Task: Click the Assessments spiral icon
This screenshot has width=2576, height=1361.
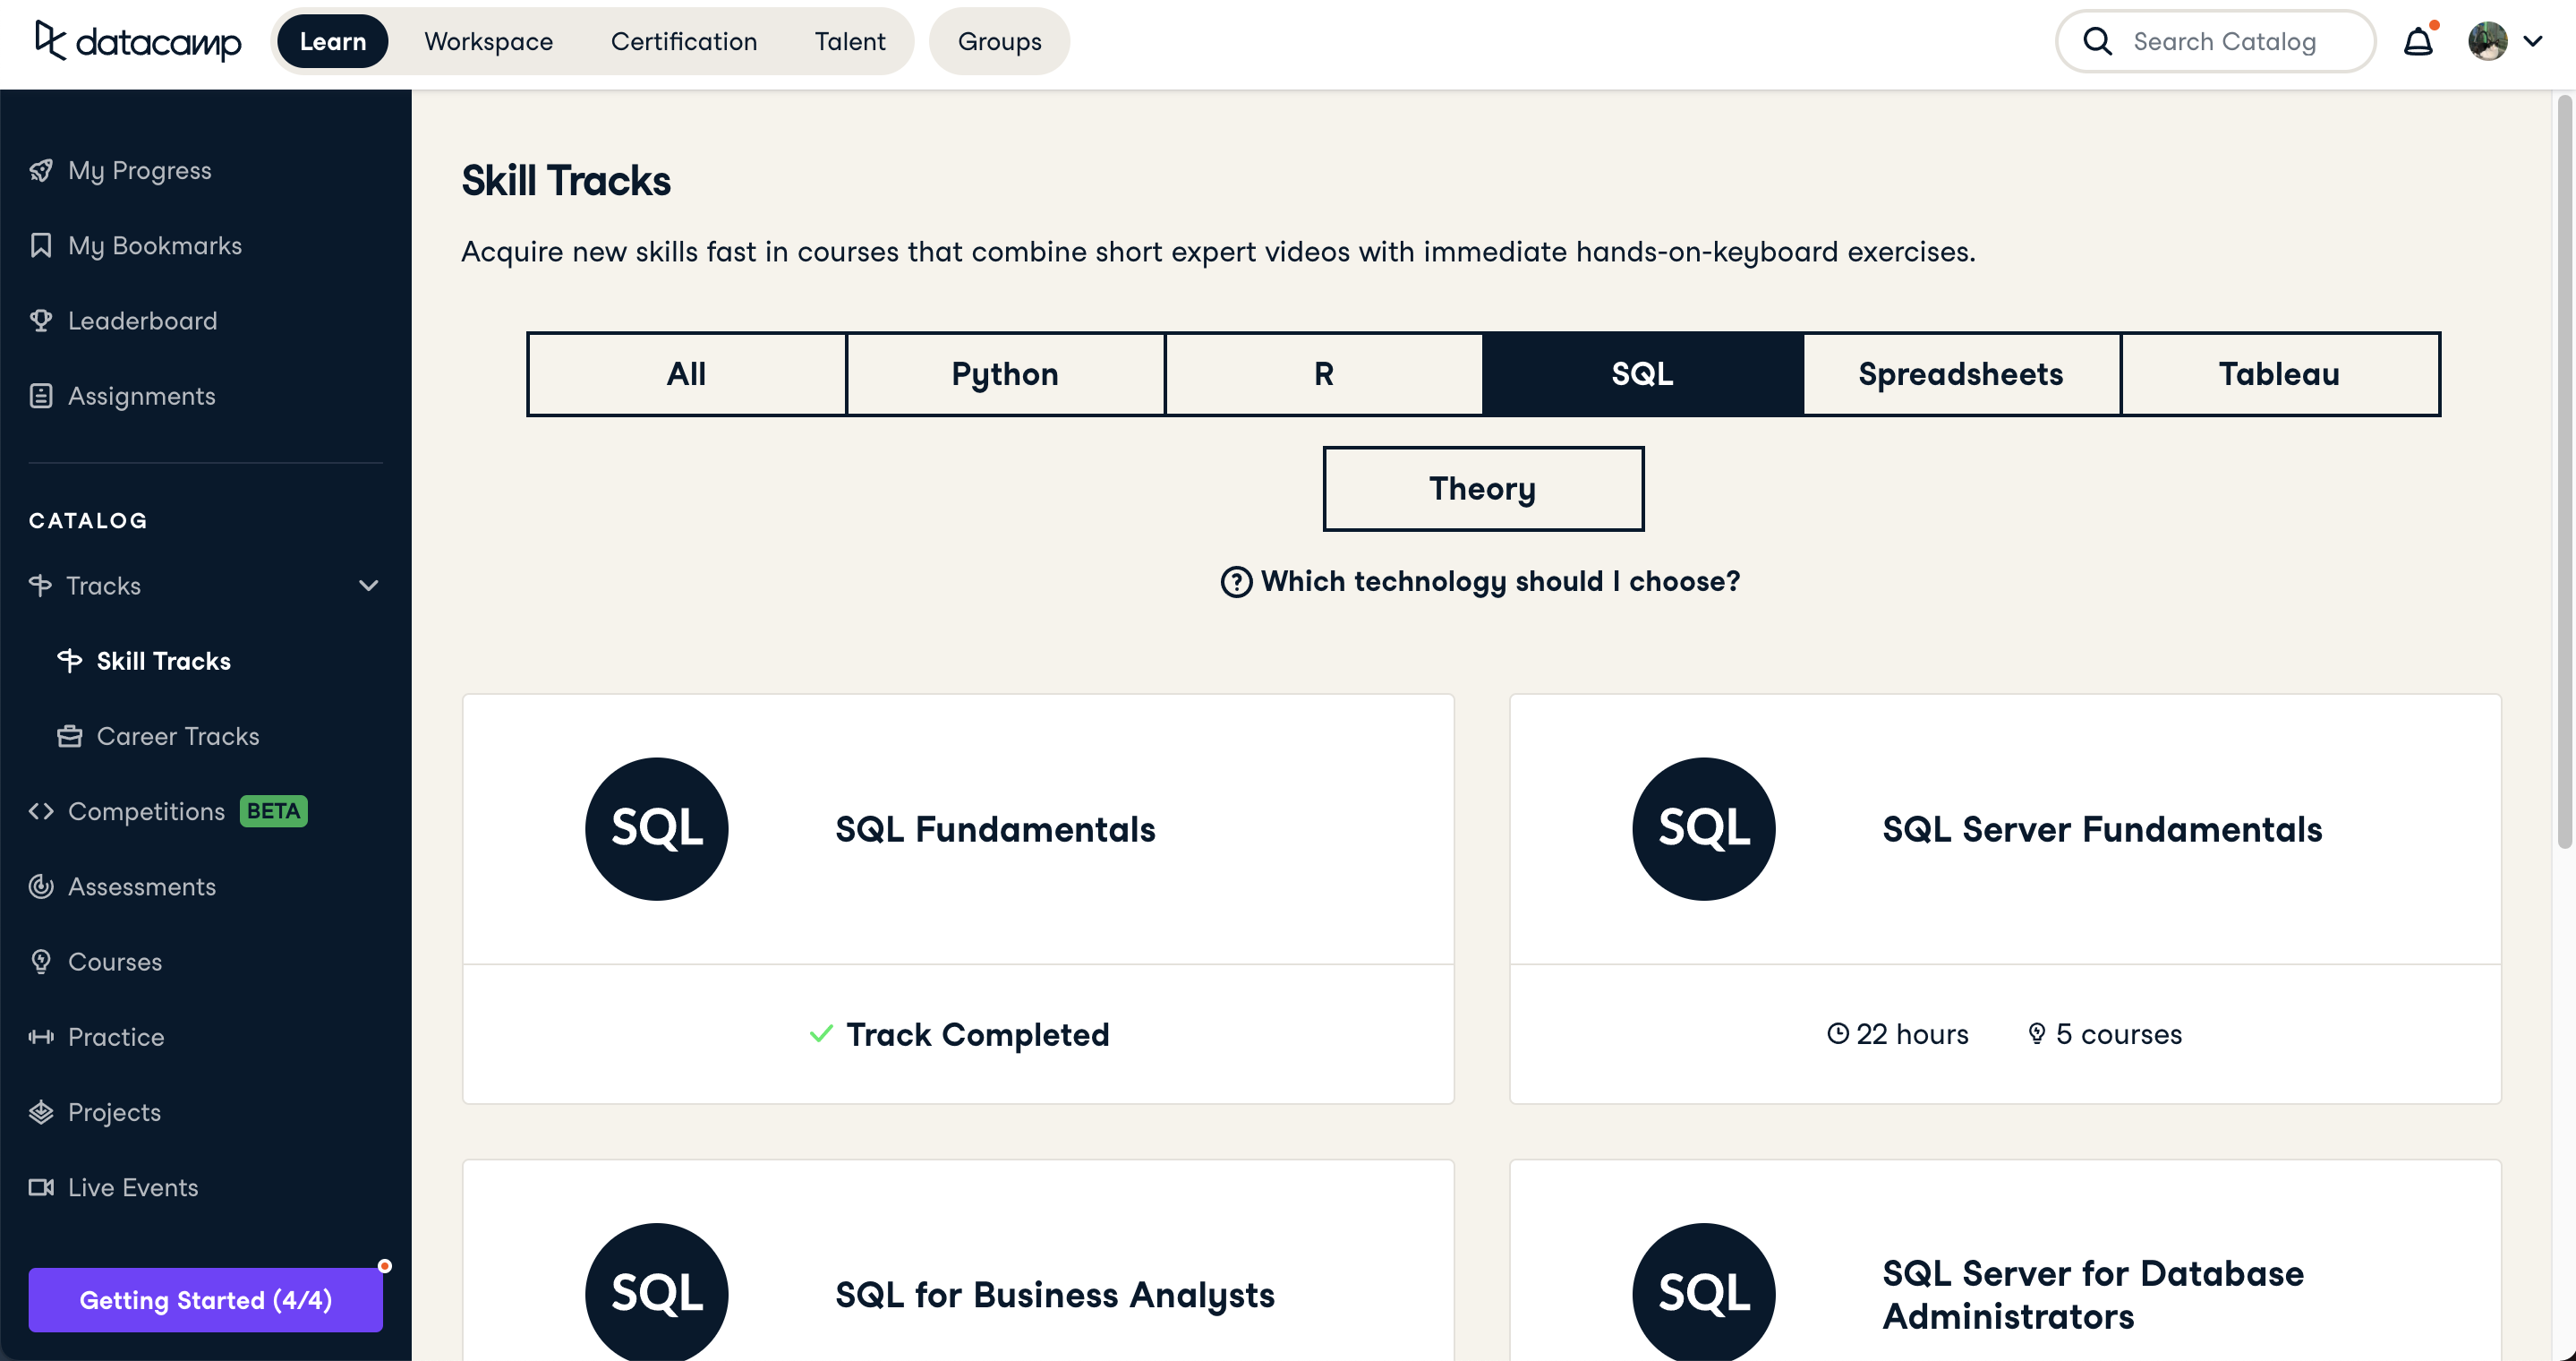Action: point(41,886)
